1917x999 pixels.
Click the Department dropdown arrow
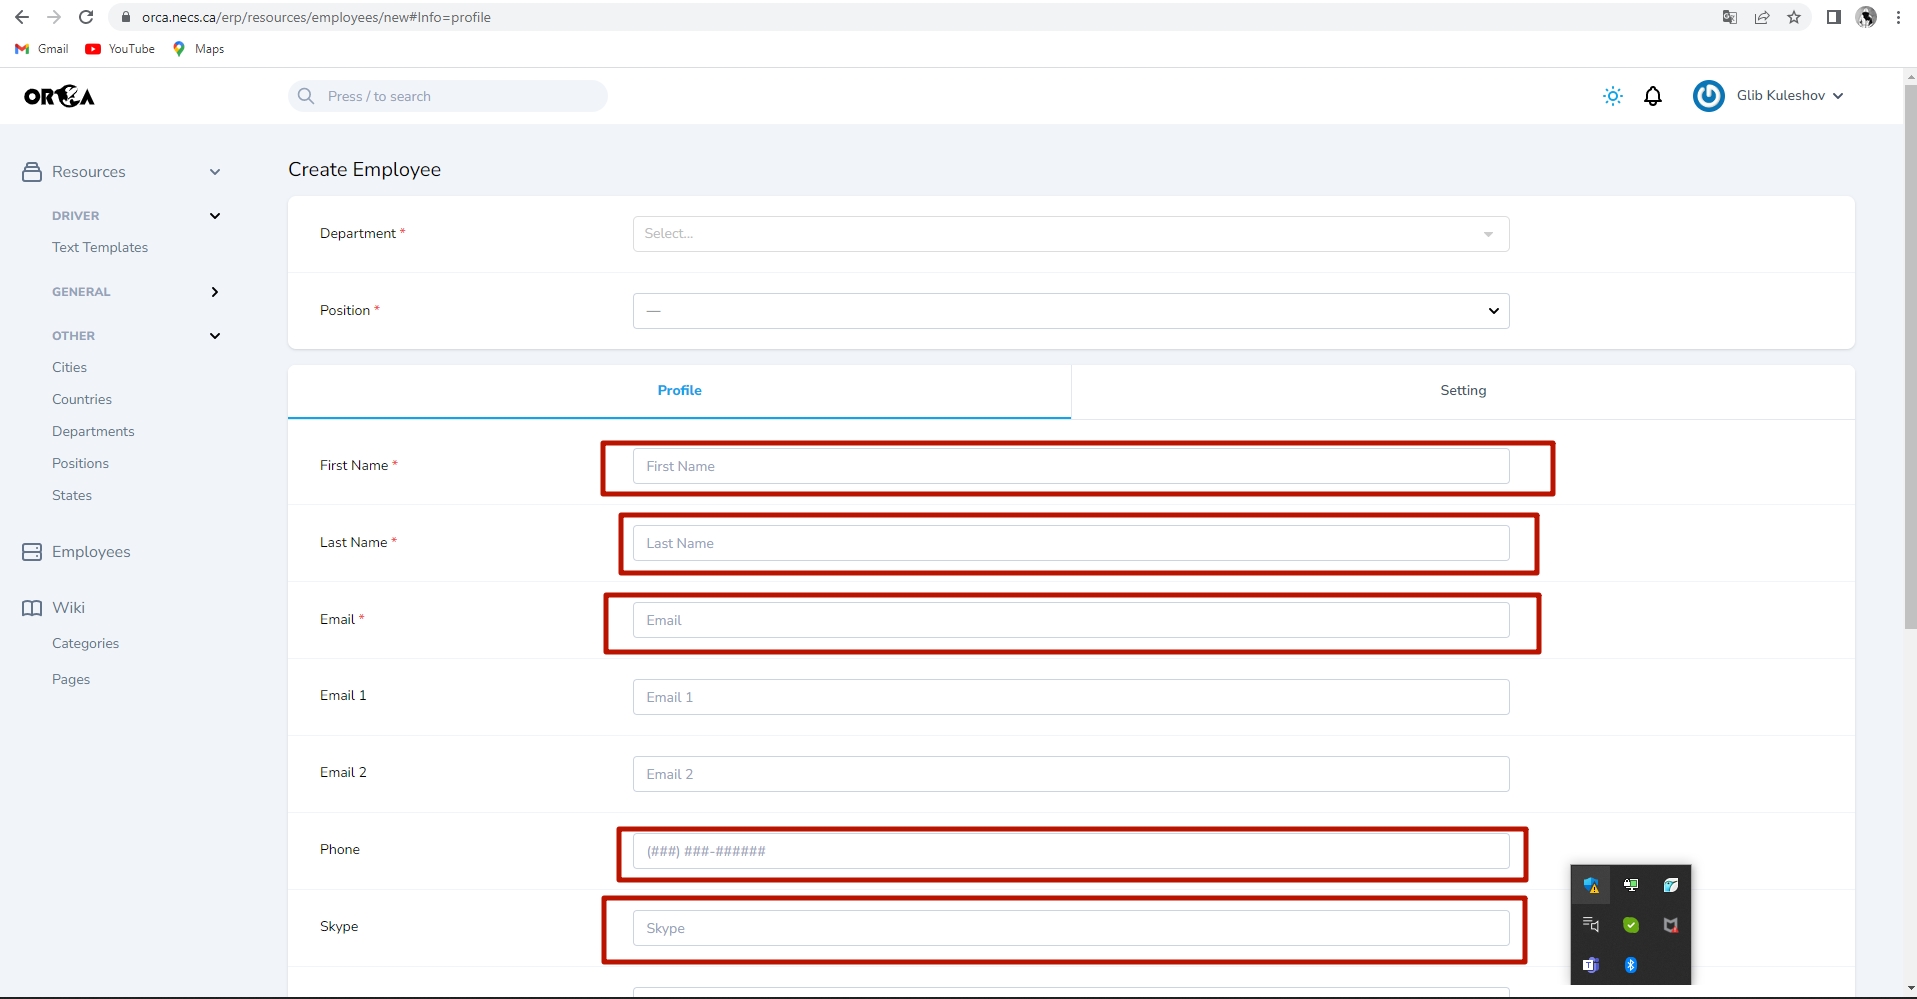click(x=1488, y=234)
